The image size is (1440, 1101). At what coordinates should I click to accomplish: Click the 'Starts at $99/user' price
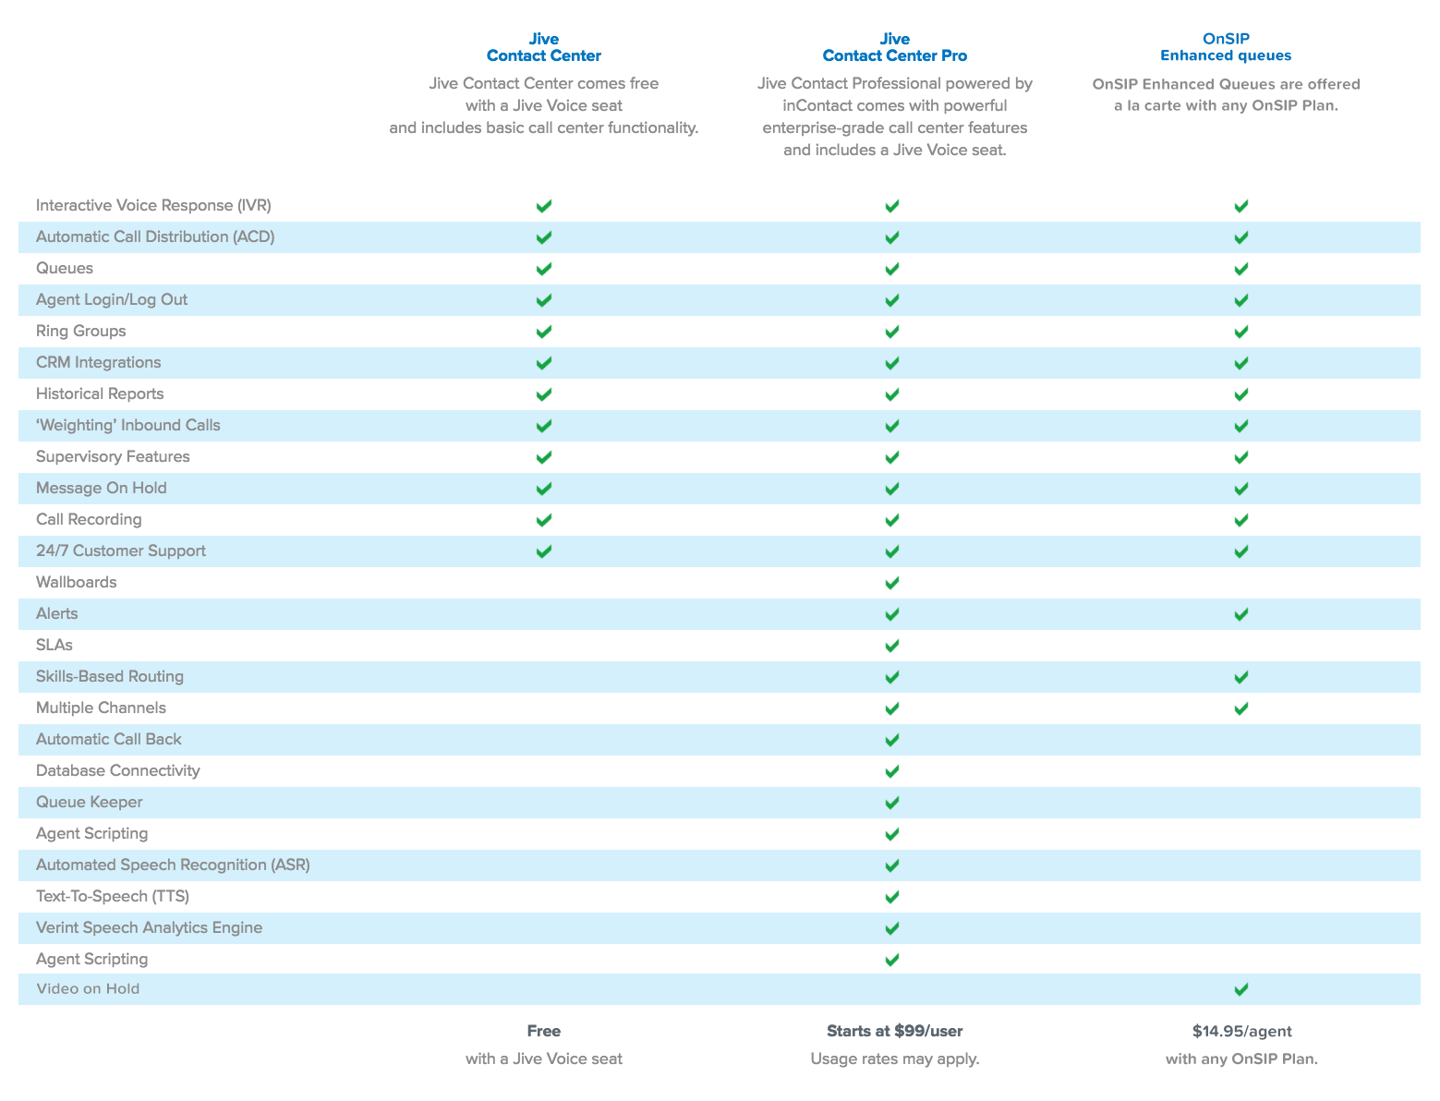point(895,1031)
